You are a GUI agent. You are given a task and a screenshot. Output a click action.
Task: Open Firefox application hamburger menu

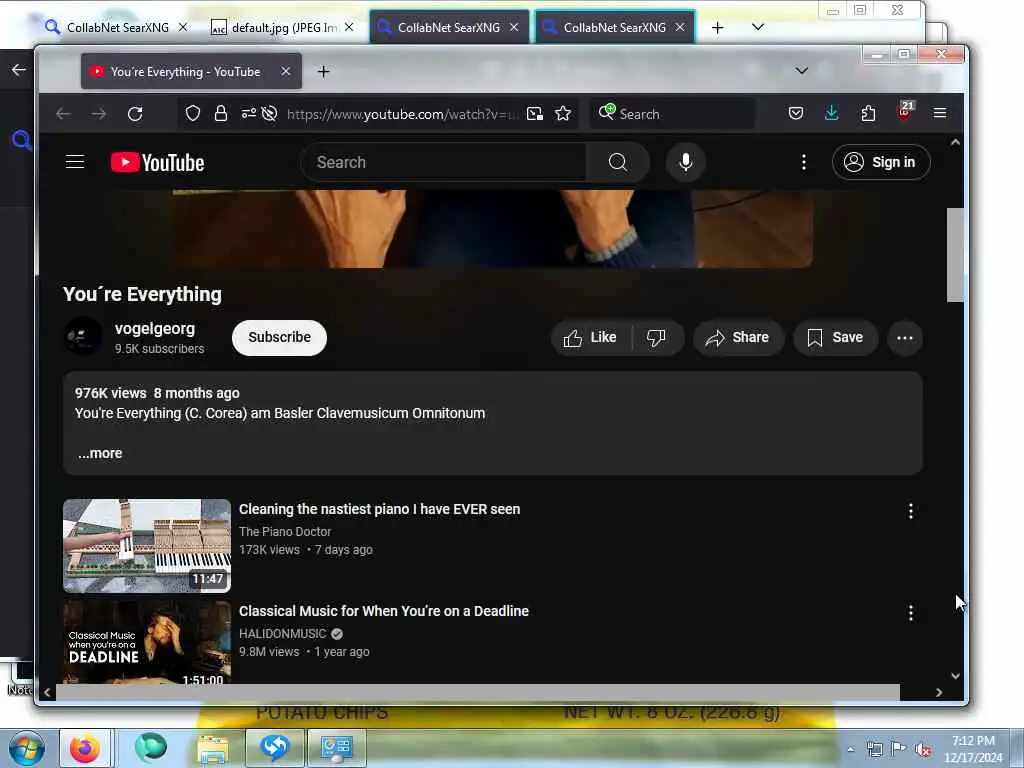[940, 114]
